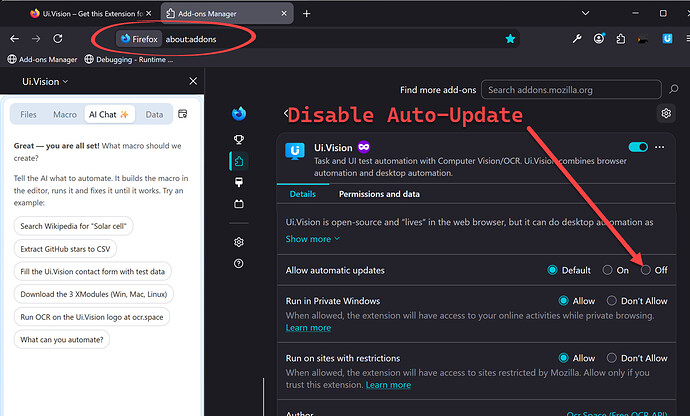
Task: Open the Firefox account icon
Action: point(599,39)
